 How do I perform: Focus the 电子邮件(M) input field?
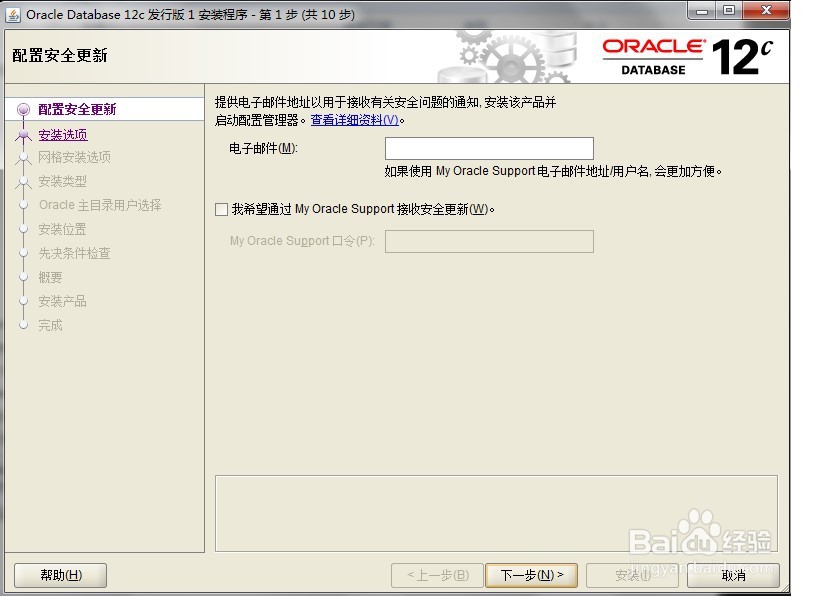(x=489, y=148)
